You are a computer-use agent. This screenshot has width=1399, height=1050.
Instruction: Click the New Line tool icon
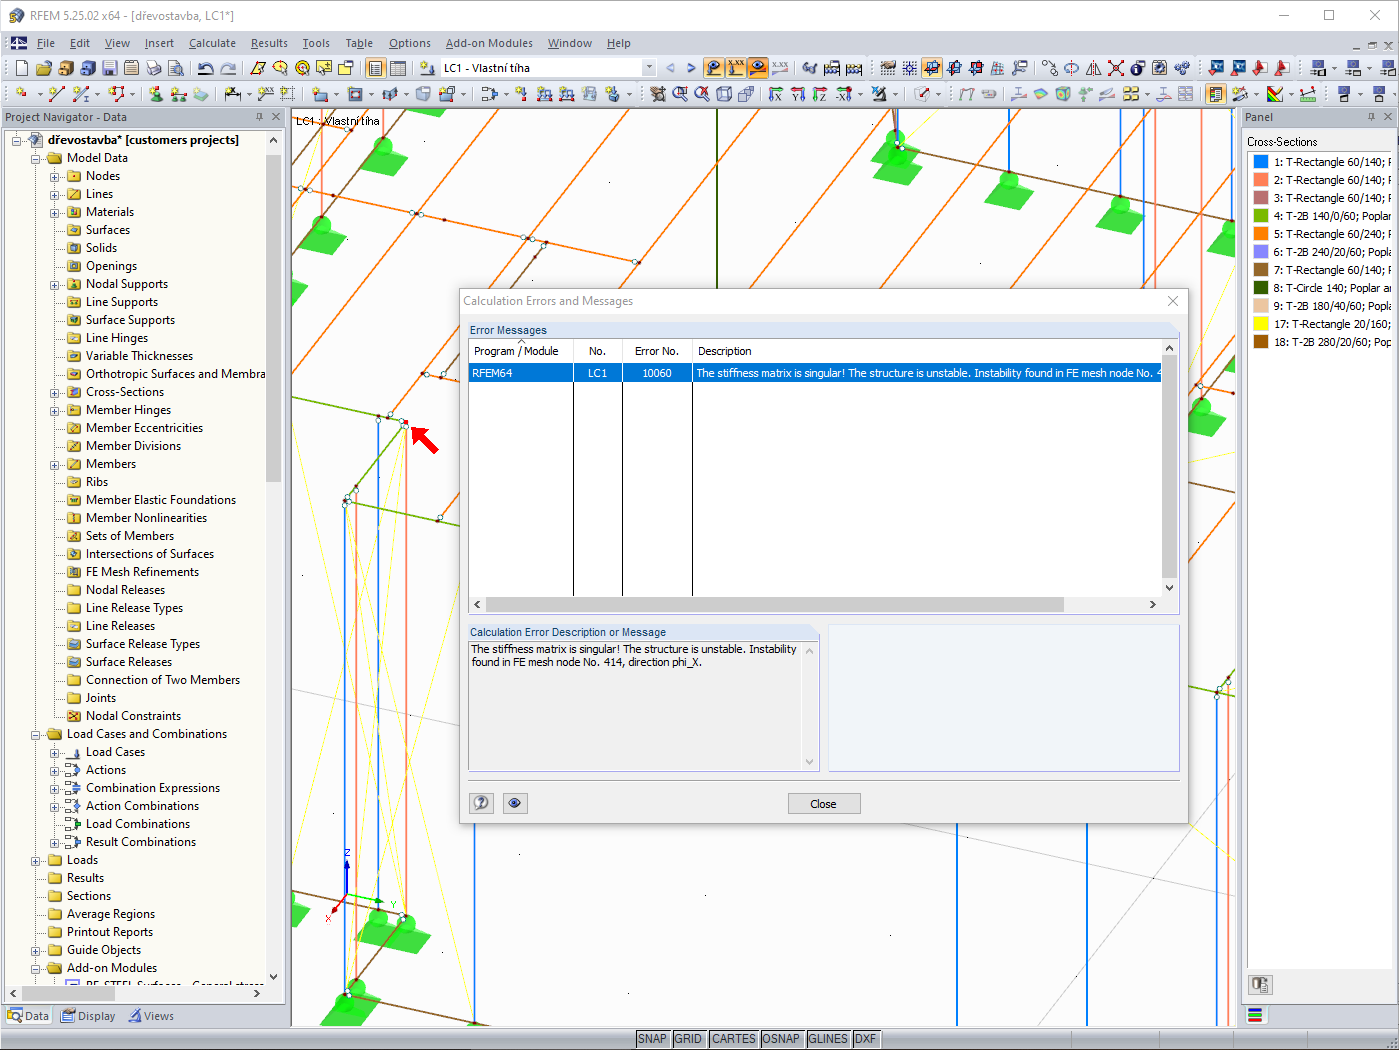[x=56, y=94]
